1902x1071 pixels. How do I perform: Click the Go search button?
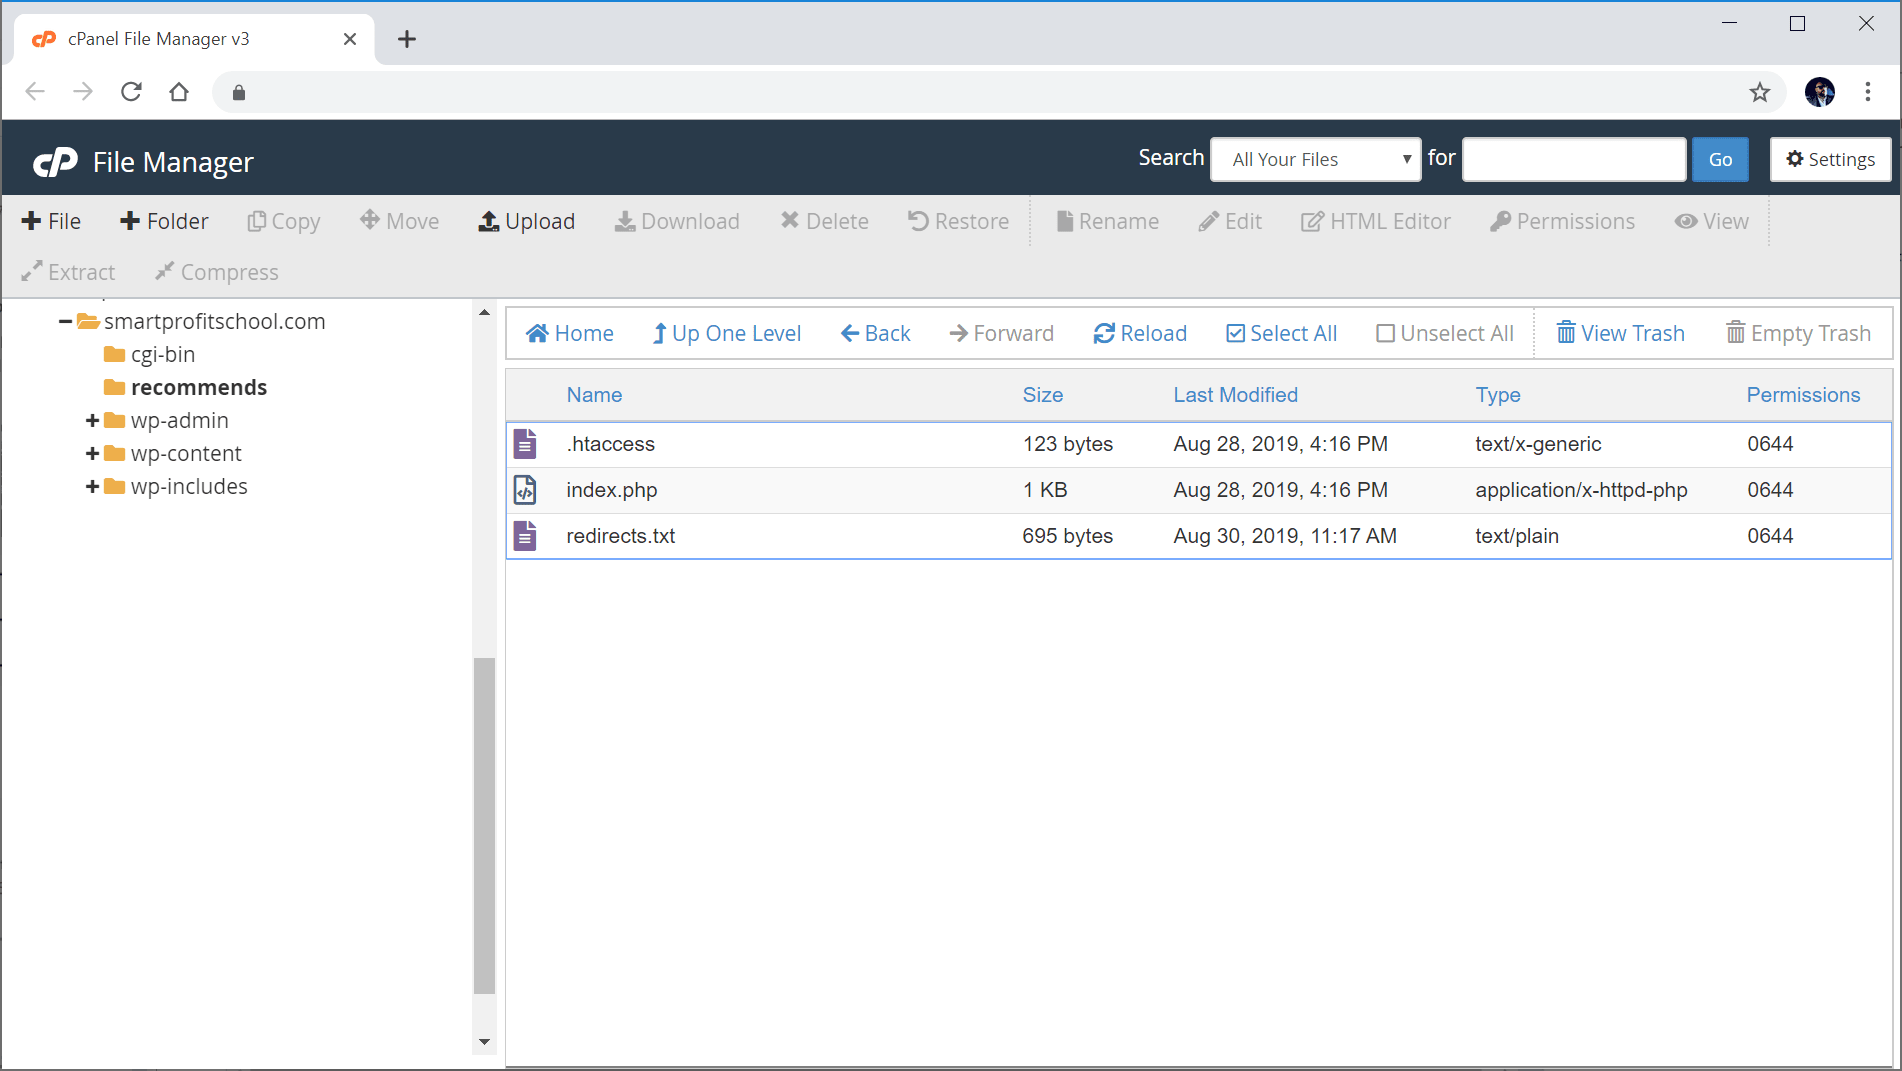(x=1720, y=159)
